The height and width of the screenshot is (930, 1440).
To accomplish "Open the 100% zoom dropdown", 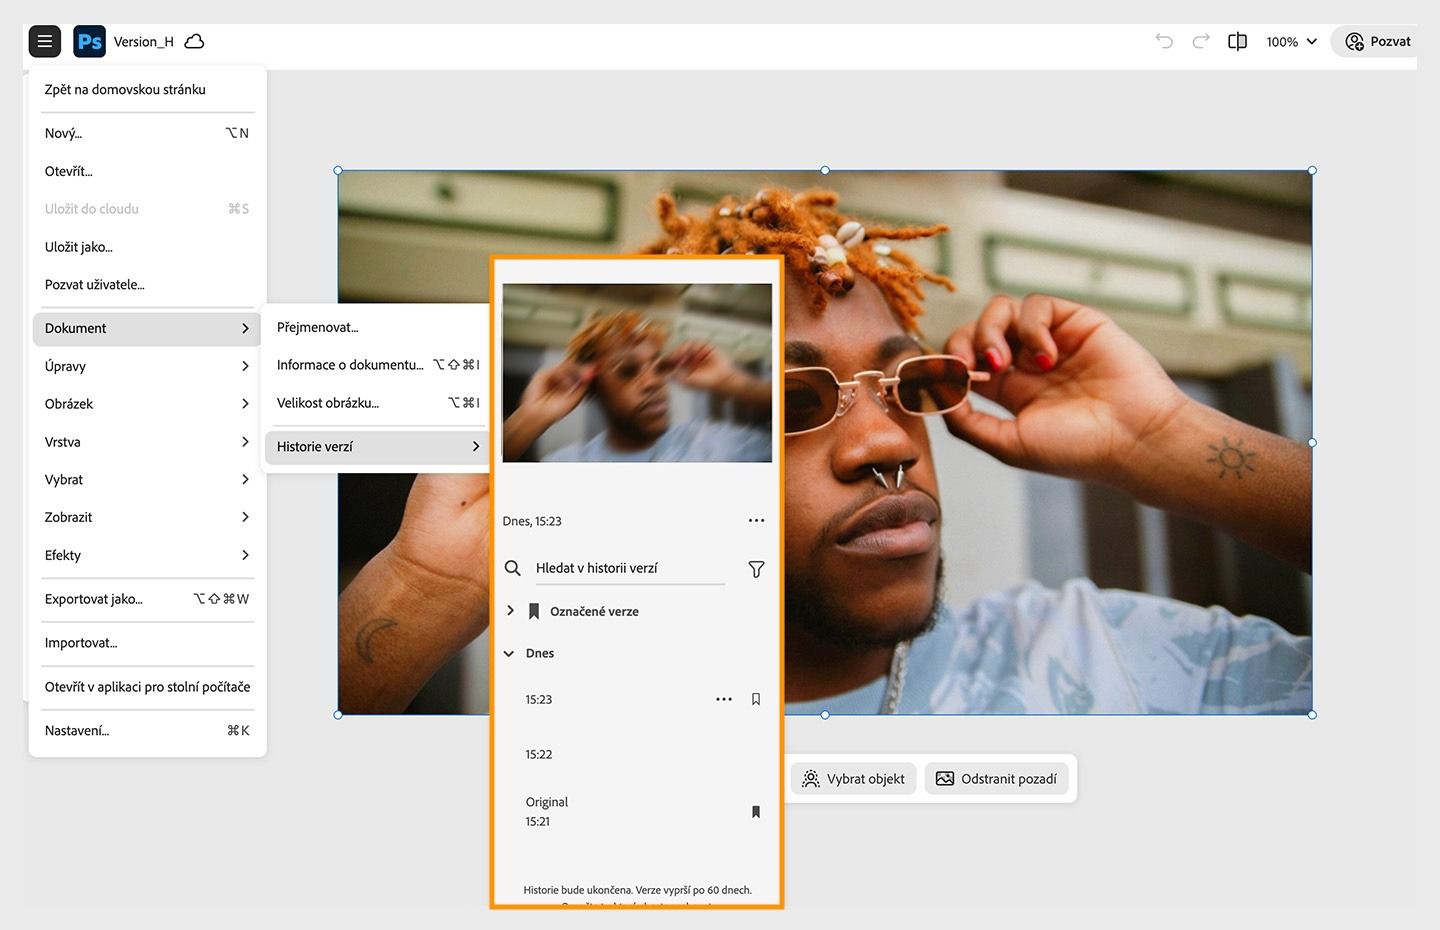I will [x=1292, y=41].
